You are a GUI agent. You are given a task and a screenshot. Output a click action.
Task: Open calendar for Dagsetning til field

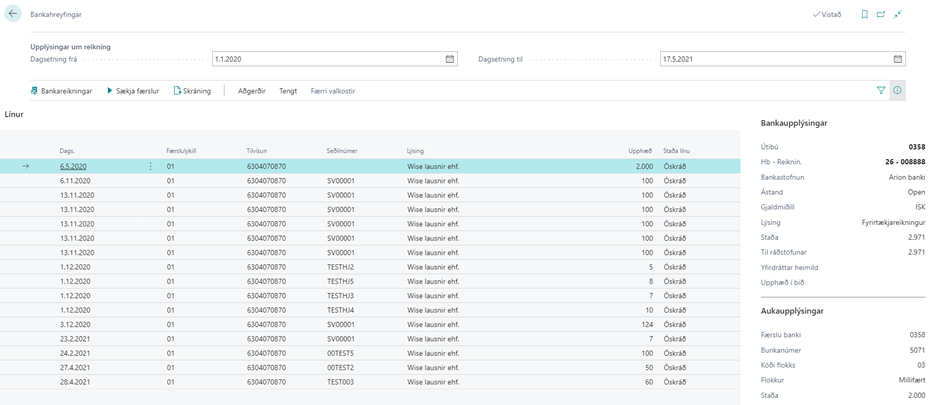coord(897,59)
